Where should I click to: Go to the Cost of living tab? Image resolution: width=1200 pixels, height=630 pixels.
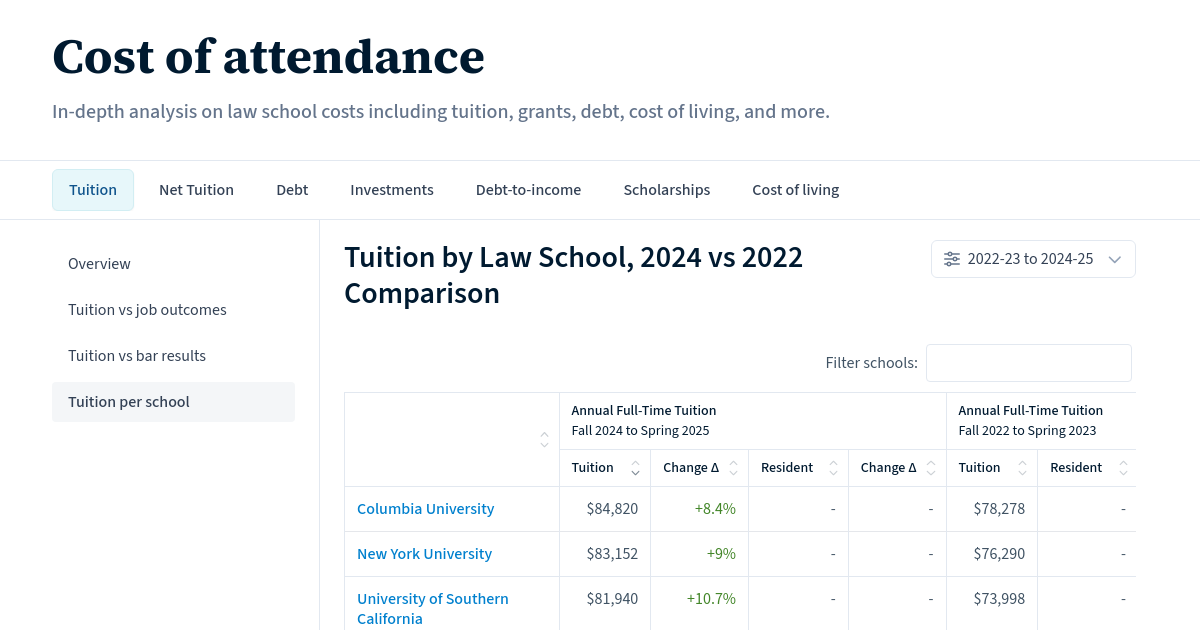(795, 190)
